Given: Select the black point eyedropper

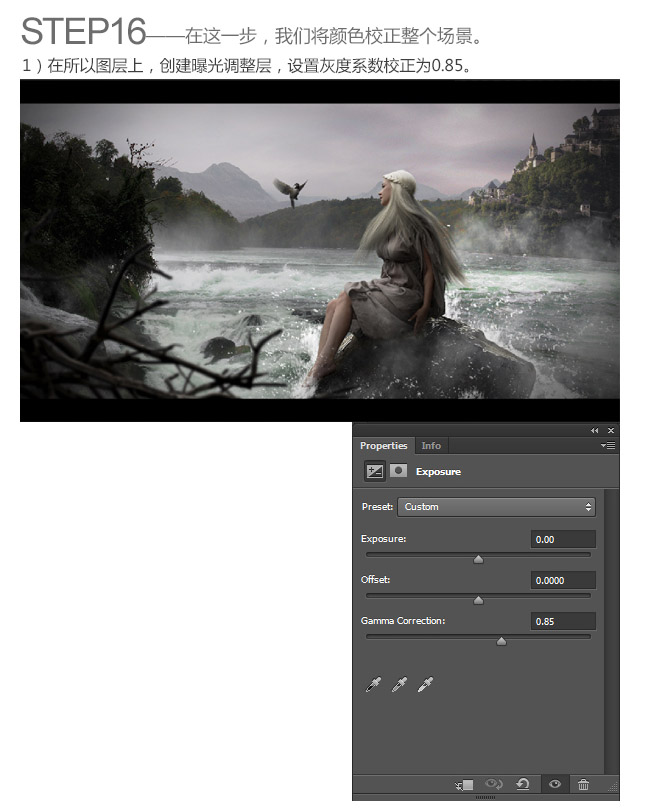Looking at the screenshot, I should (x=373, y=684).
